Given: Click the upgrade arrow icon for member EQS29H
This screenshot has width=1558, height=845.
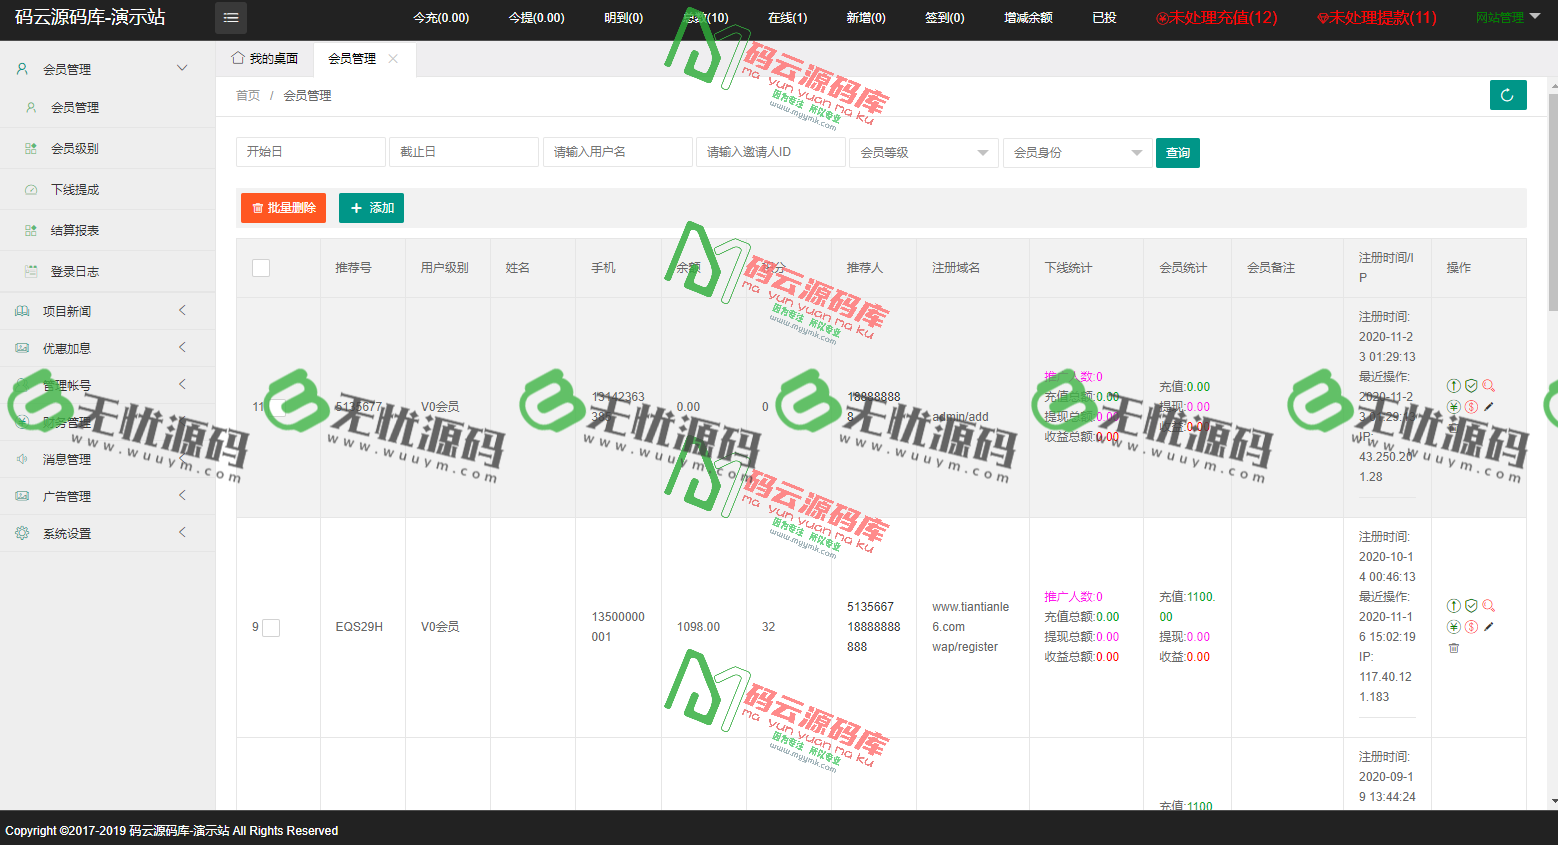Looking at the screenshot, I should pyautogui.click(x=1453, y=605).
